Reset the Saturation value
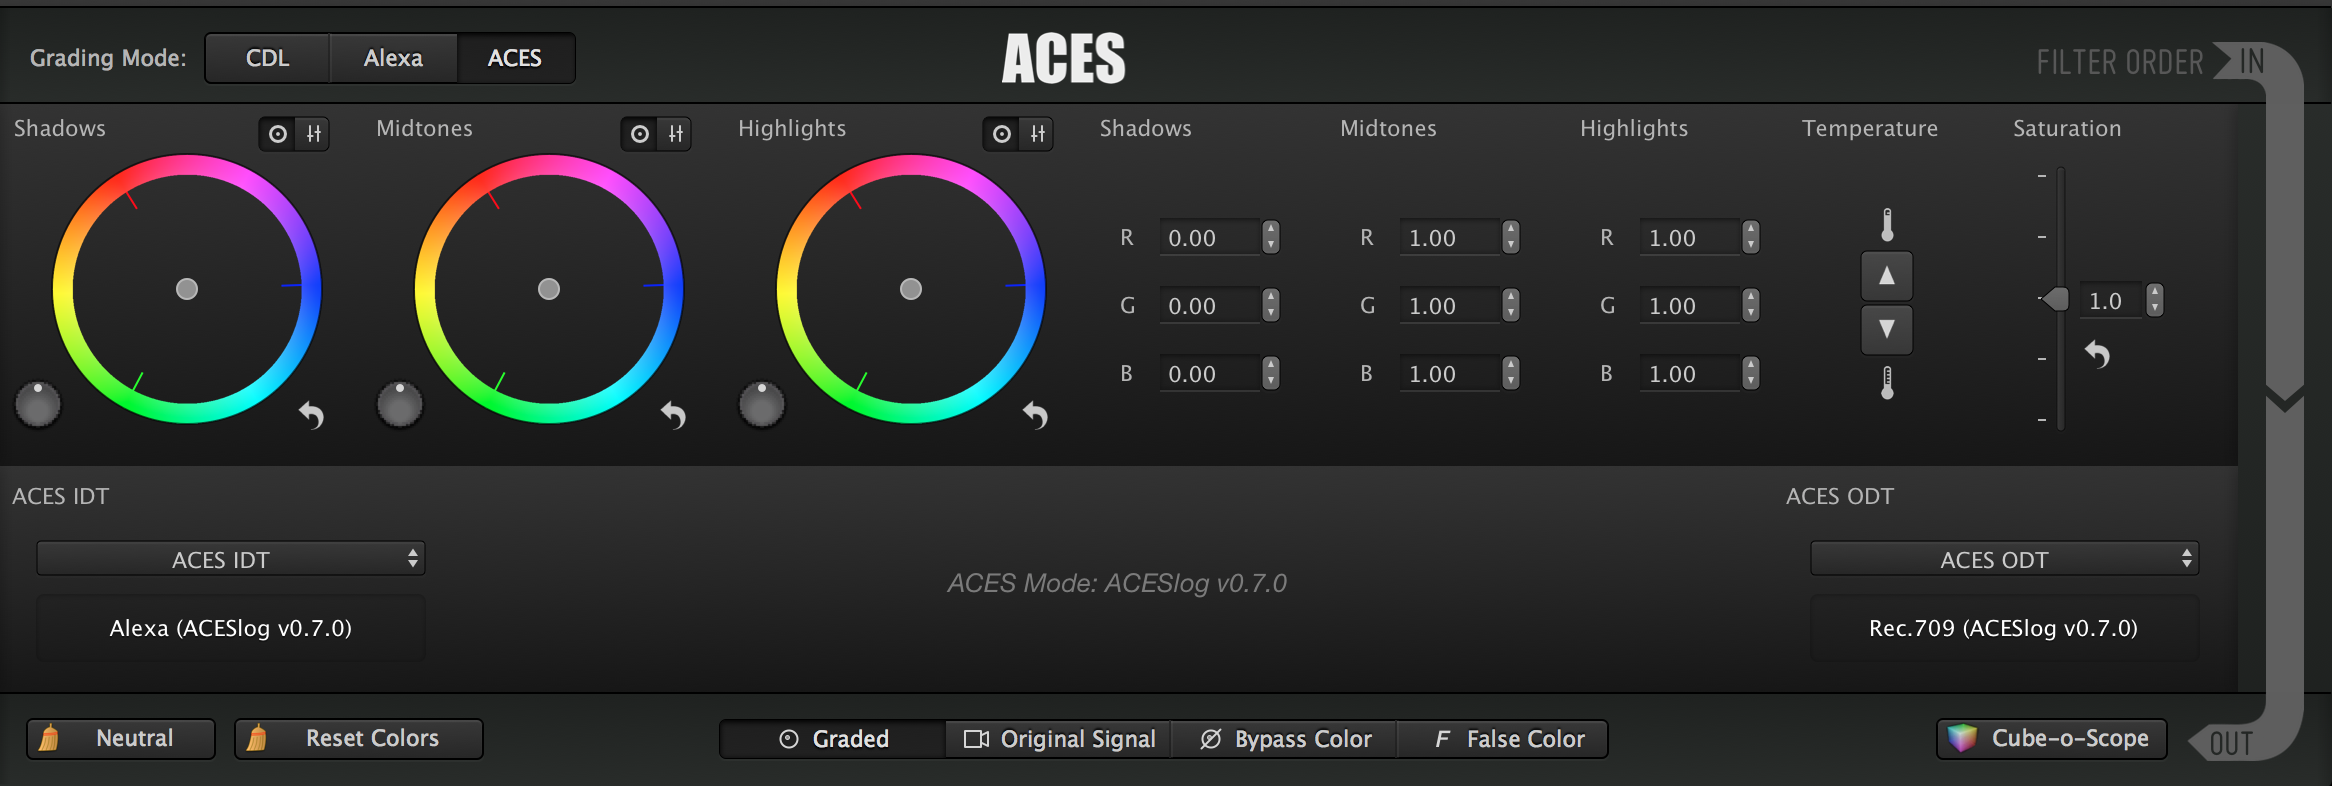The height and width of the screenshot is (786, 2332). (2097, 354)
